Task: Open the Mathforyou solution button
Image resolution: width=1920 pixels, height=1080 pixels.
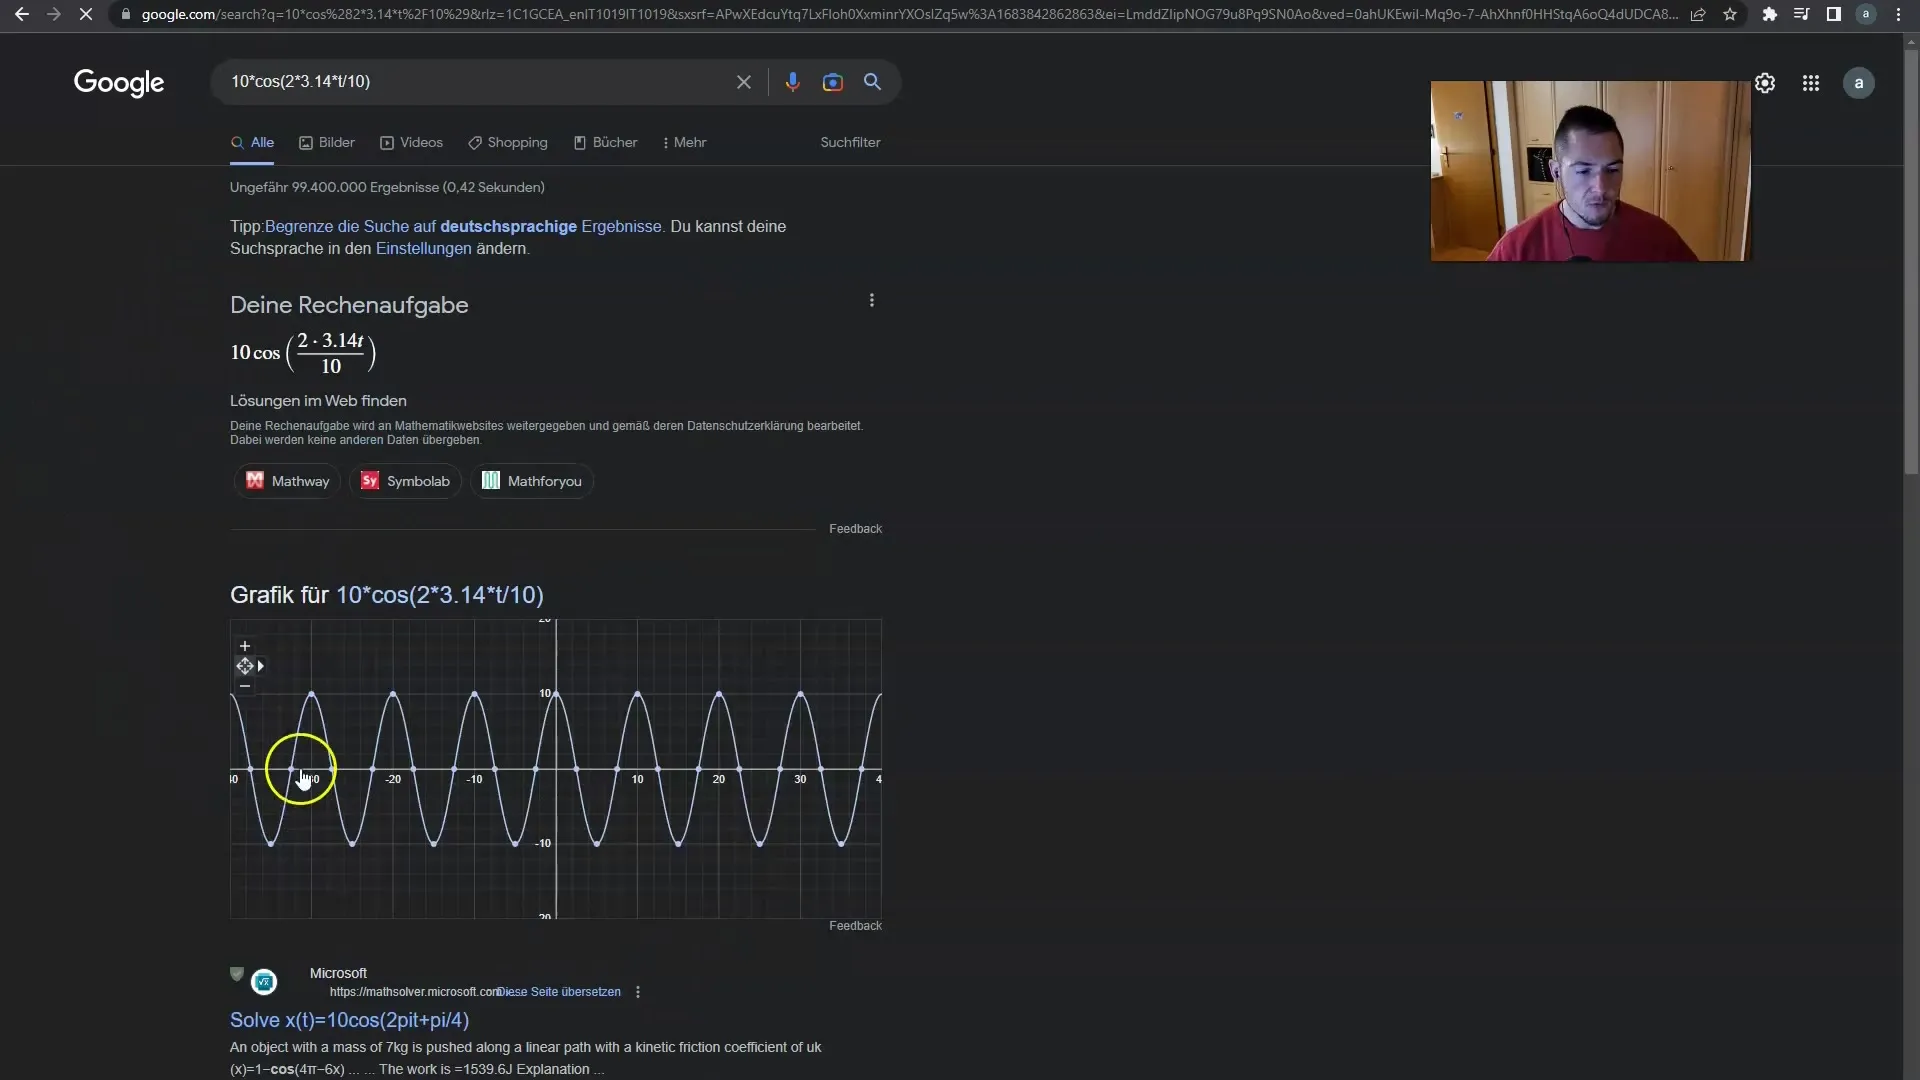Action: point(532,481)
